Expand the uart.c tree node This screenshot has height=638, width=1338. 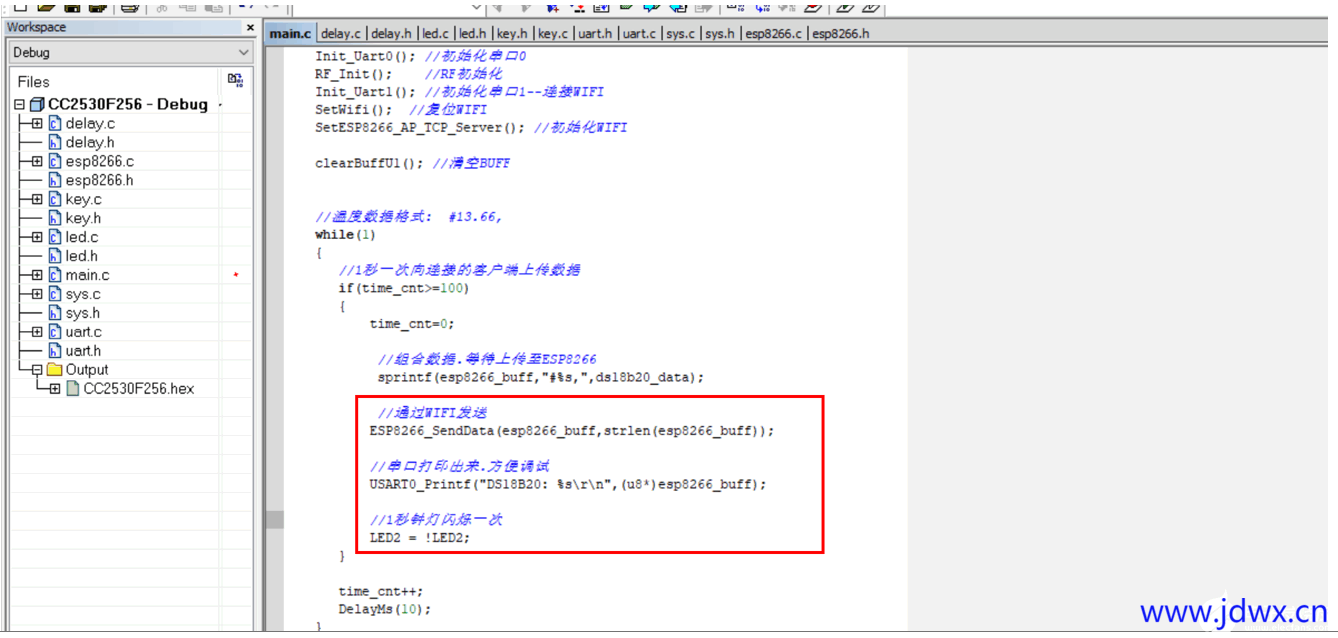coord(37,332)
